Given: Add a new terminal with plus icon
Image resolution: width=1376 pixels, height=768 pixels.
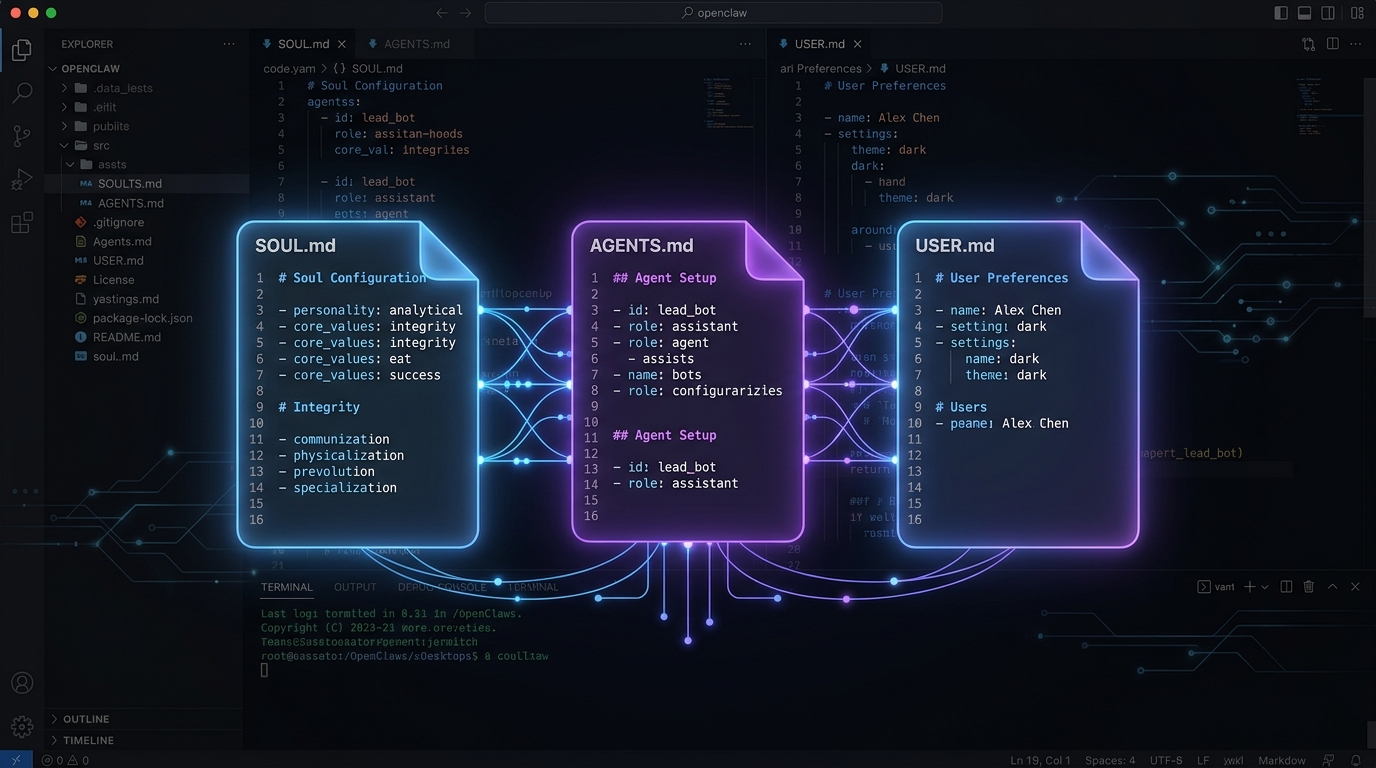Looking at the screenshot, I should tap(1249, 587).
